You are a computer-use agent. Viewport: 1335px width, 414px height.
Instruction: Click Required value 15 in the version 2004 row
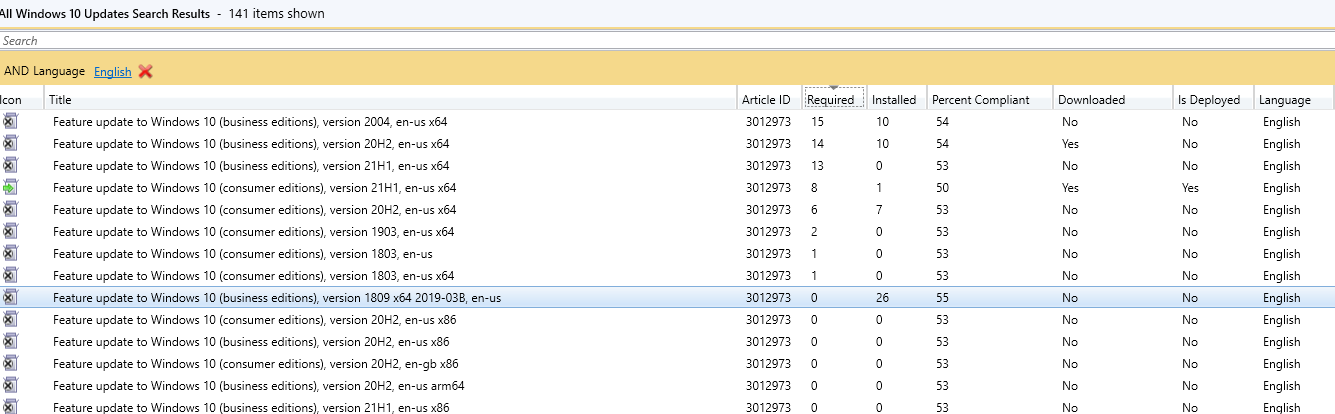point(818,122)
